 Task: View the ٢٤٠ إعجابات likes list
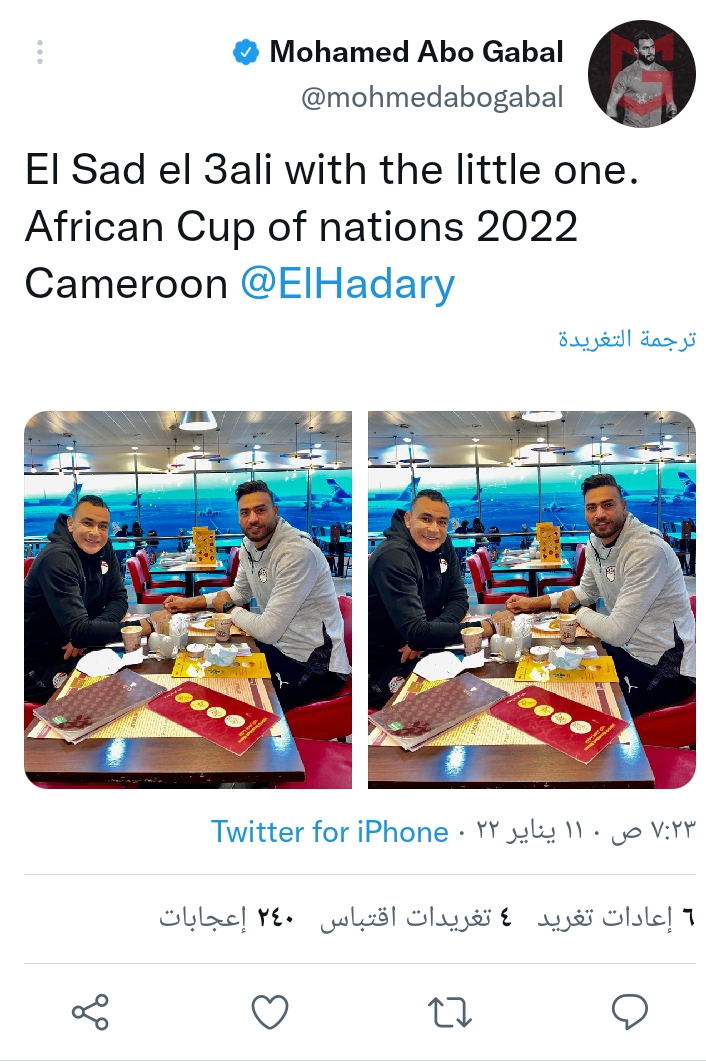point(228,918)
